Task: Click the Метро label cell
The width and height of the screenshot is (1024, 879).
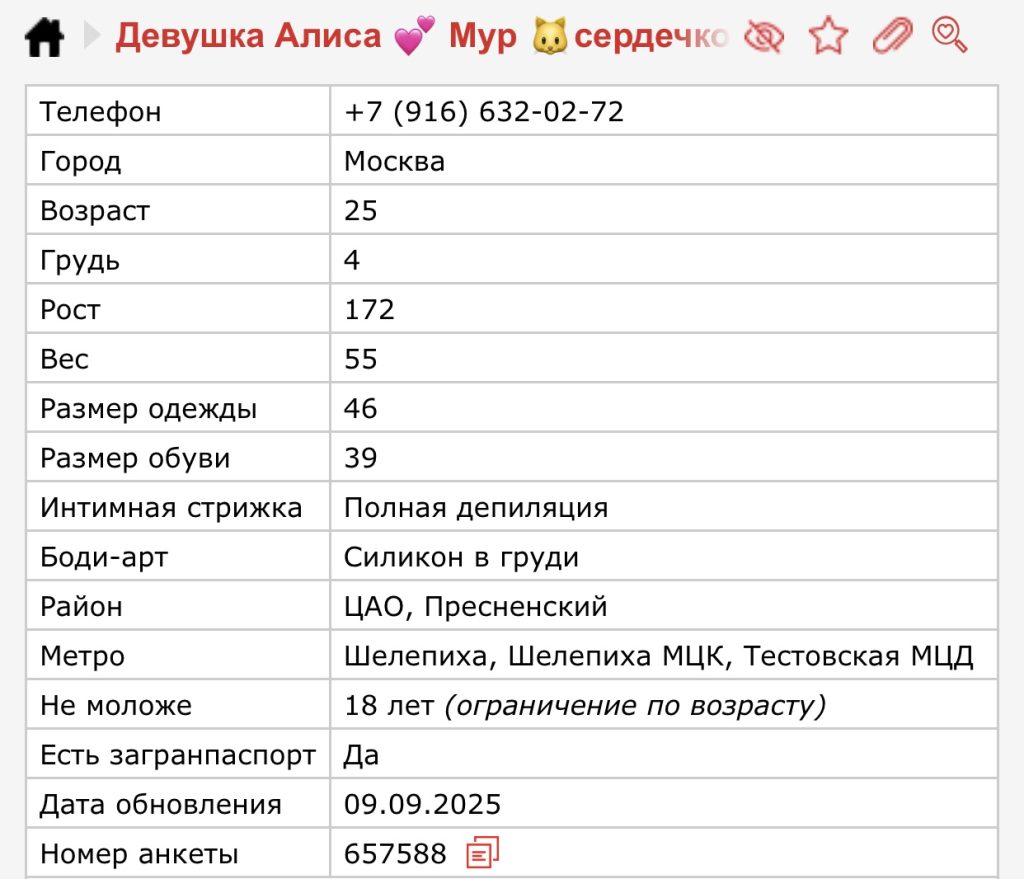Action: tap(82, 657)
